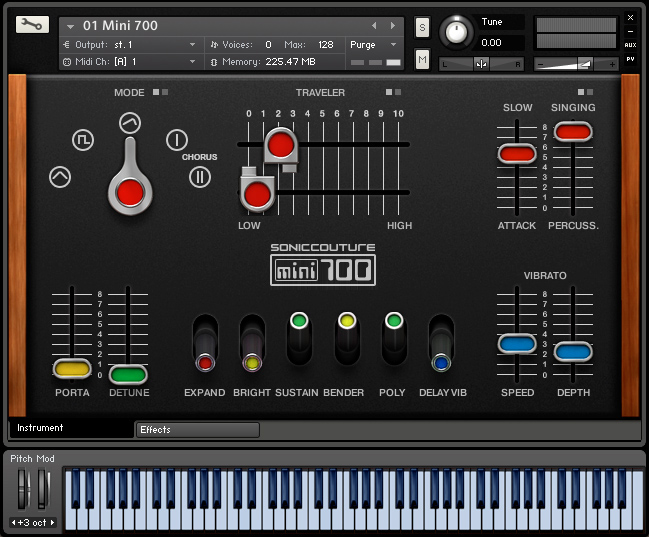Click the Tune knob
Image resolution: width=649 pixels, height=537 pixels.
[x=457, y=31]
